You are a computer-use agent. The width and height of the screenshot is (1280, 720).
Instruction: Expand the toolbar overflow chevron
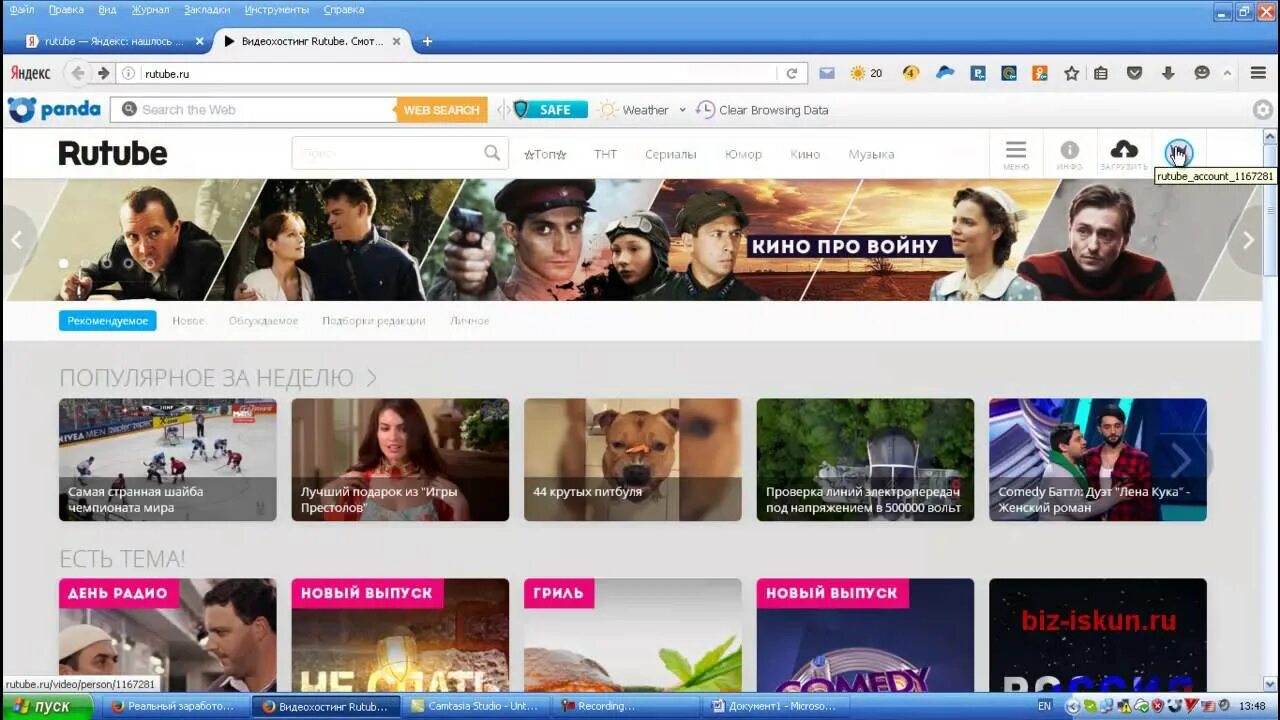[1228, 73]
